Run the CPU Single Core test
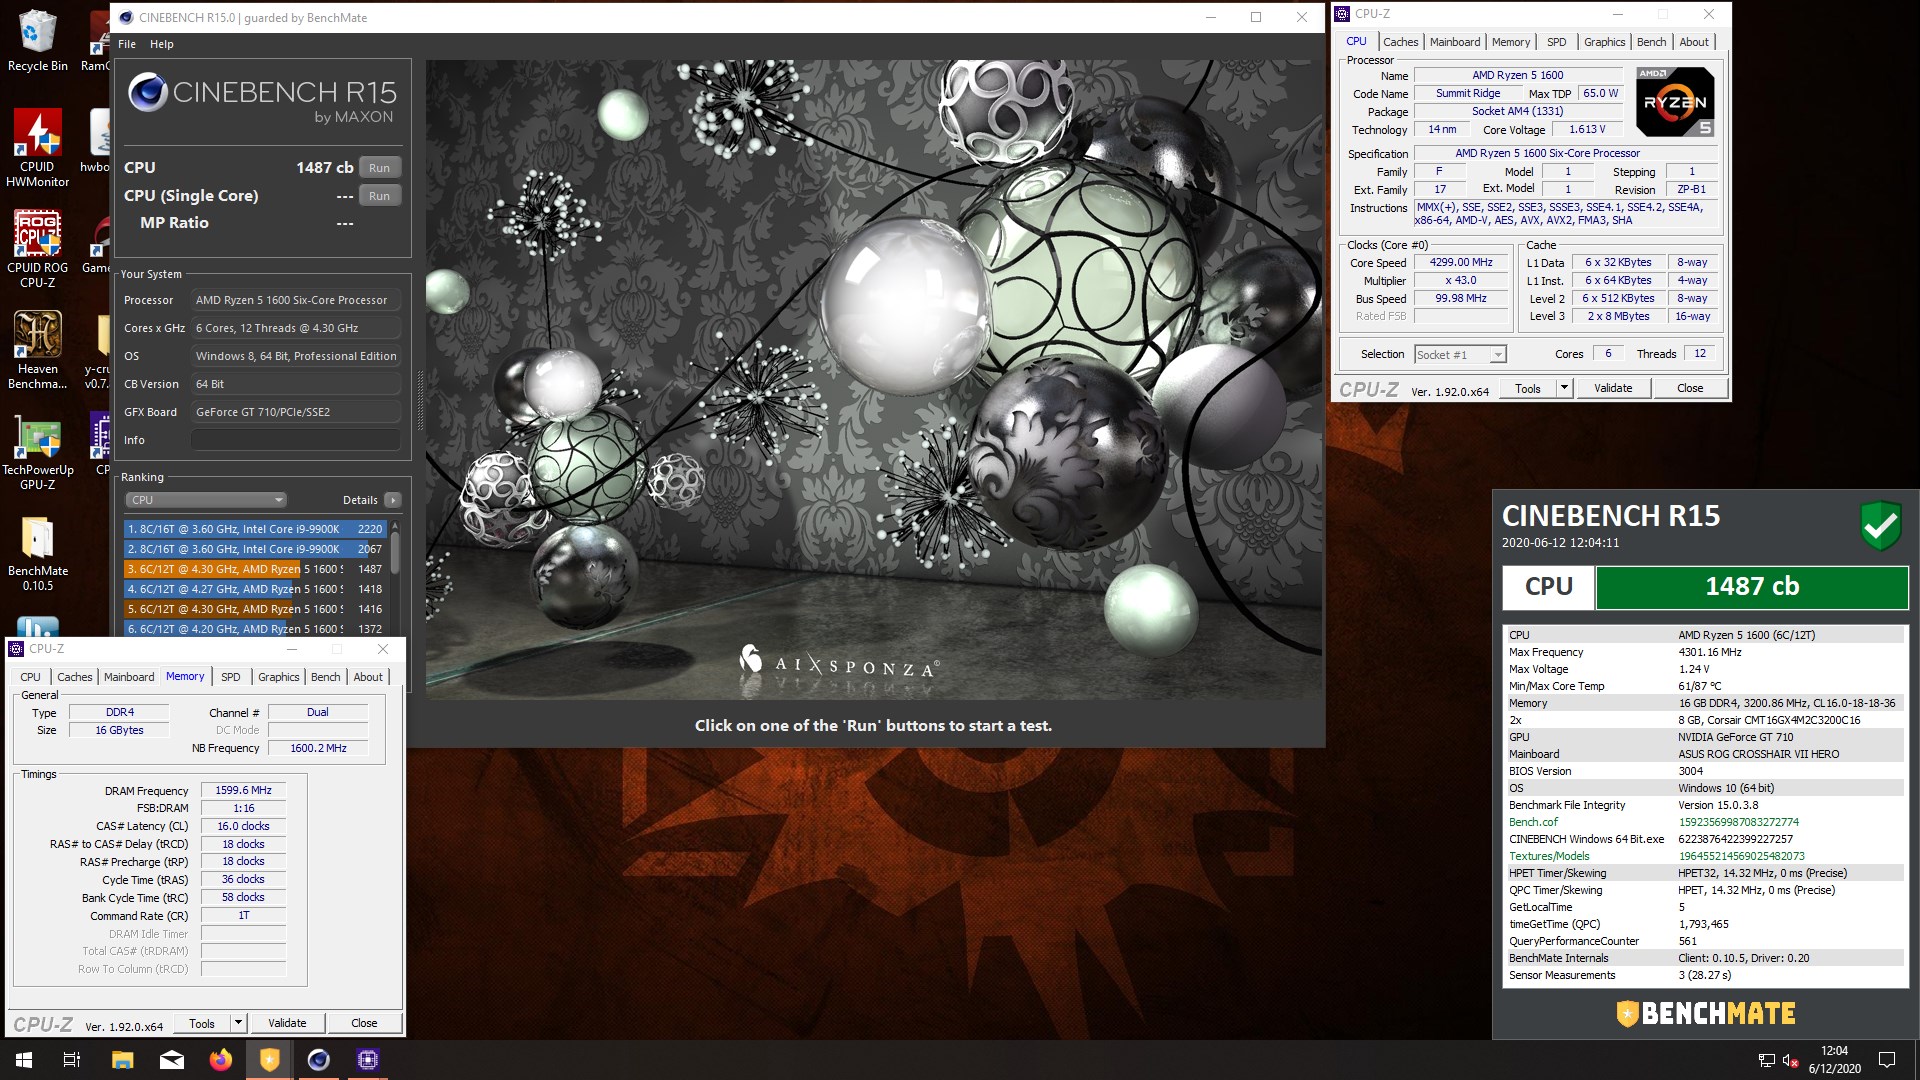The width and height of the screenshot is (1920, 1080). 380,196
